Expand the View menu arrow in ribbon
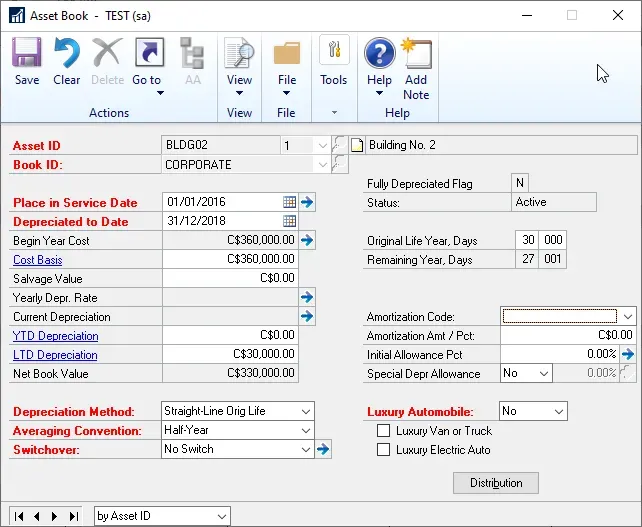Viewport: 642px width, 527px height. 239,93
